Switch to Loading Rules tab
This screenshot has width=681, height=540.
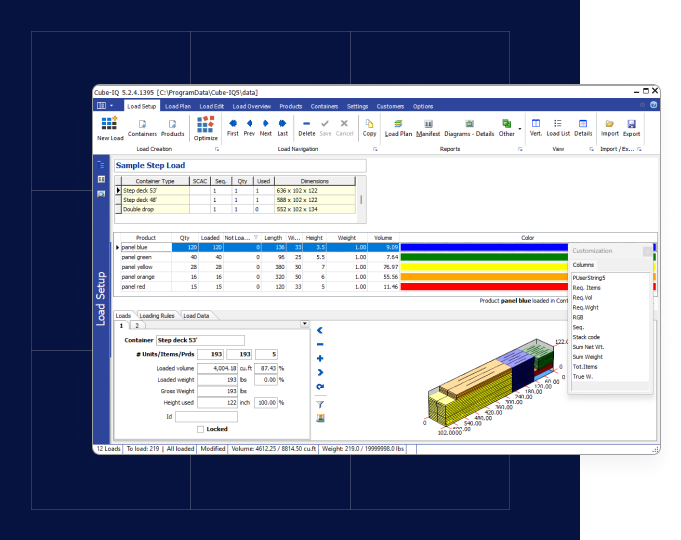157,316
